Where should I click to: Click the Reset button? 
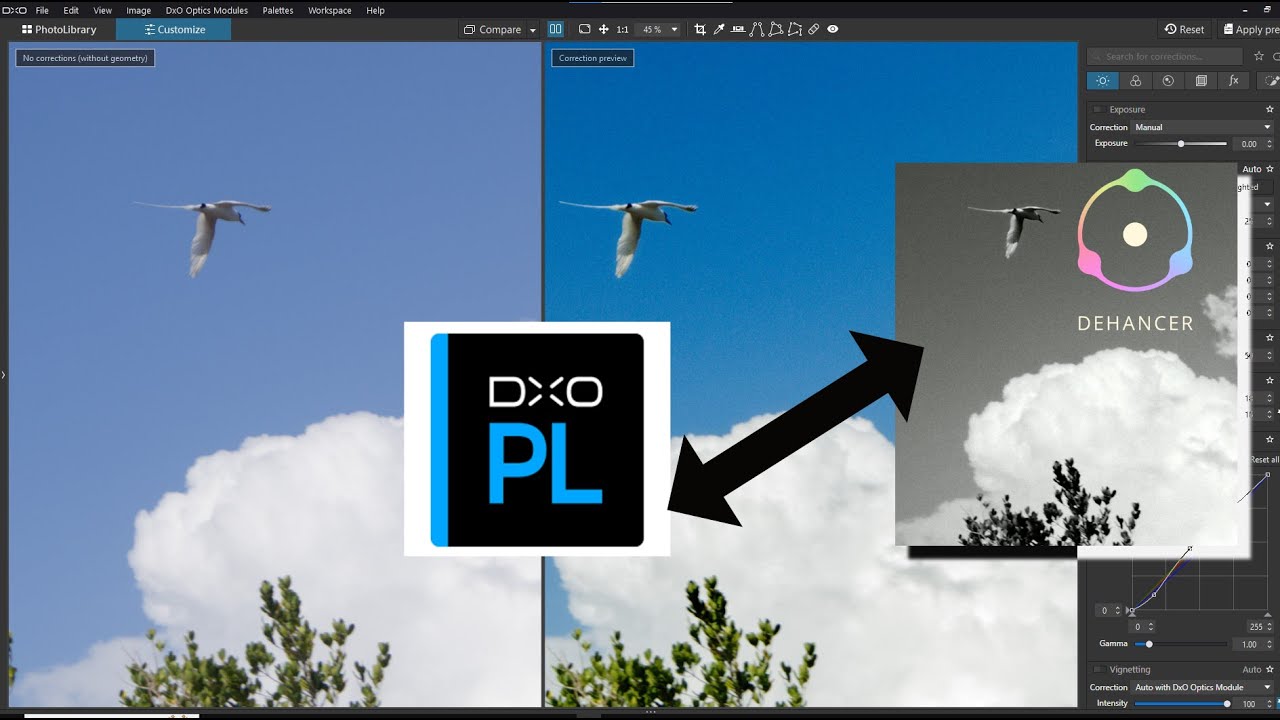[x=1185, y=29]
